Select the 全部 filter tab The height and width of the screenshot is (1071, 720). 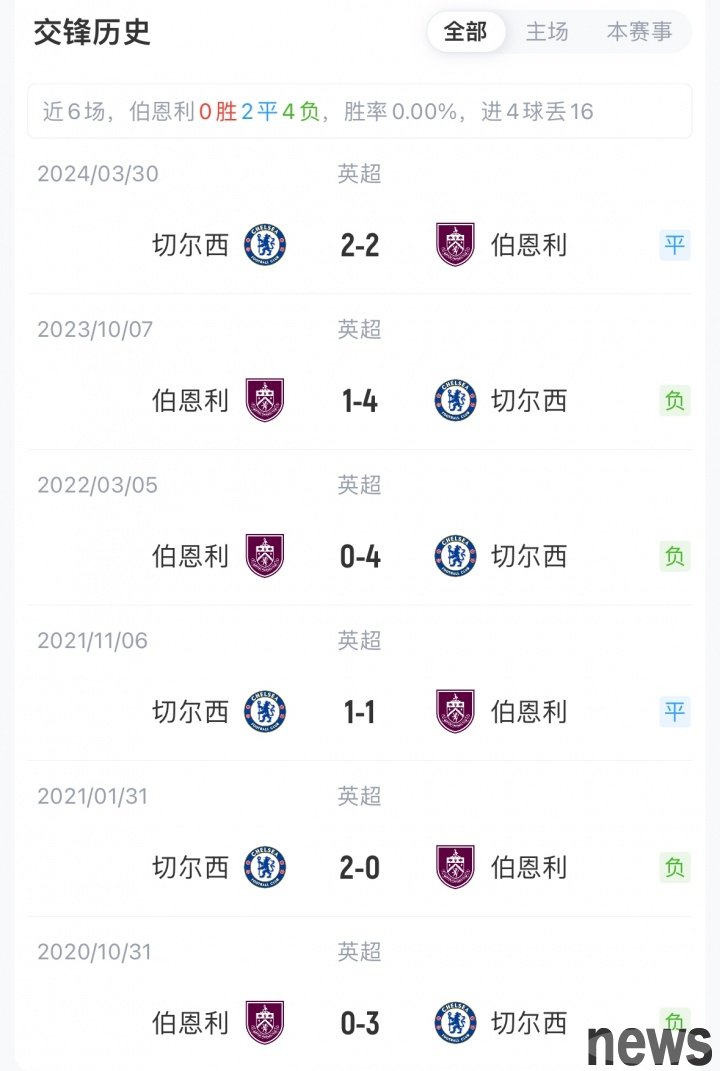click(465, 32)
